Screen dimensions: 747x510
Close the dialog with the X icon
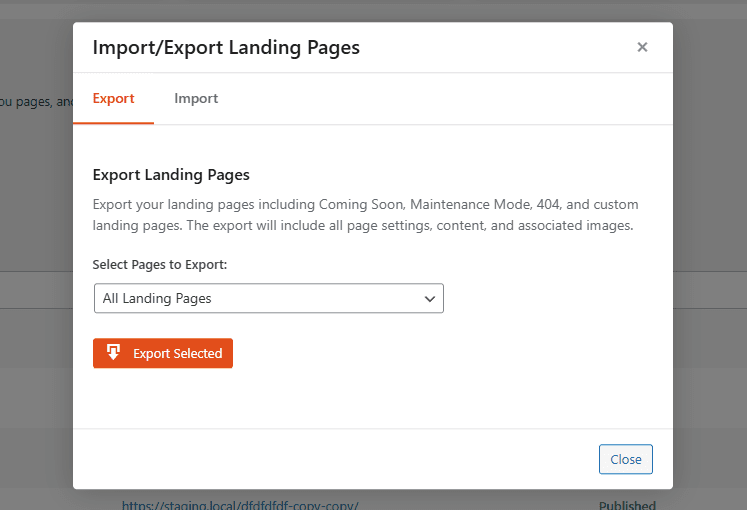coord(642,47)
